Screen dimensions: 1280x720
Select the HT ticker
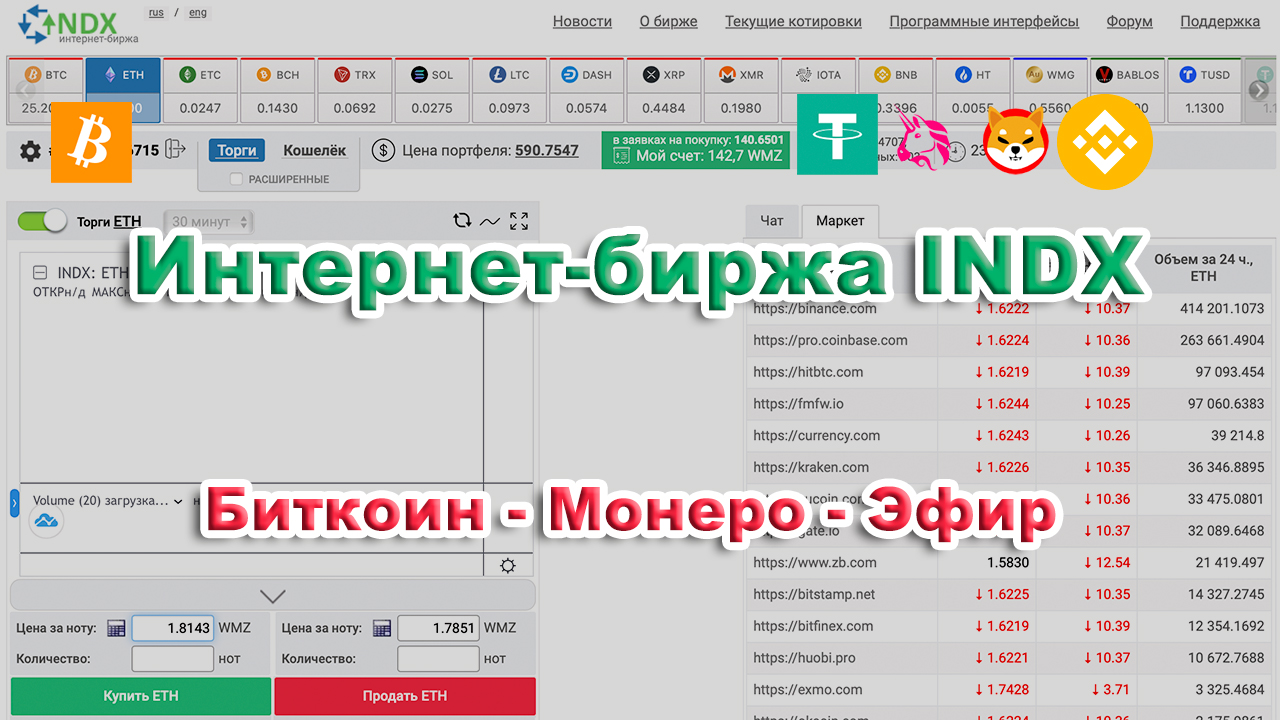point(973,90)
